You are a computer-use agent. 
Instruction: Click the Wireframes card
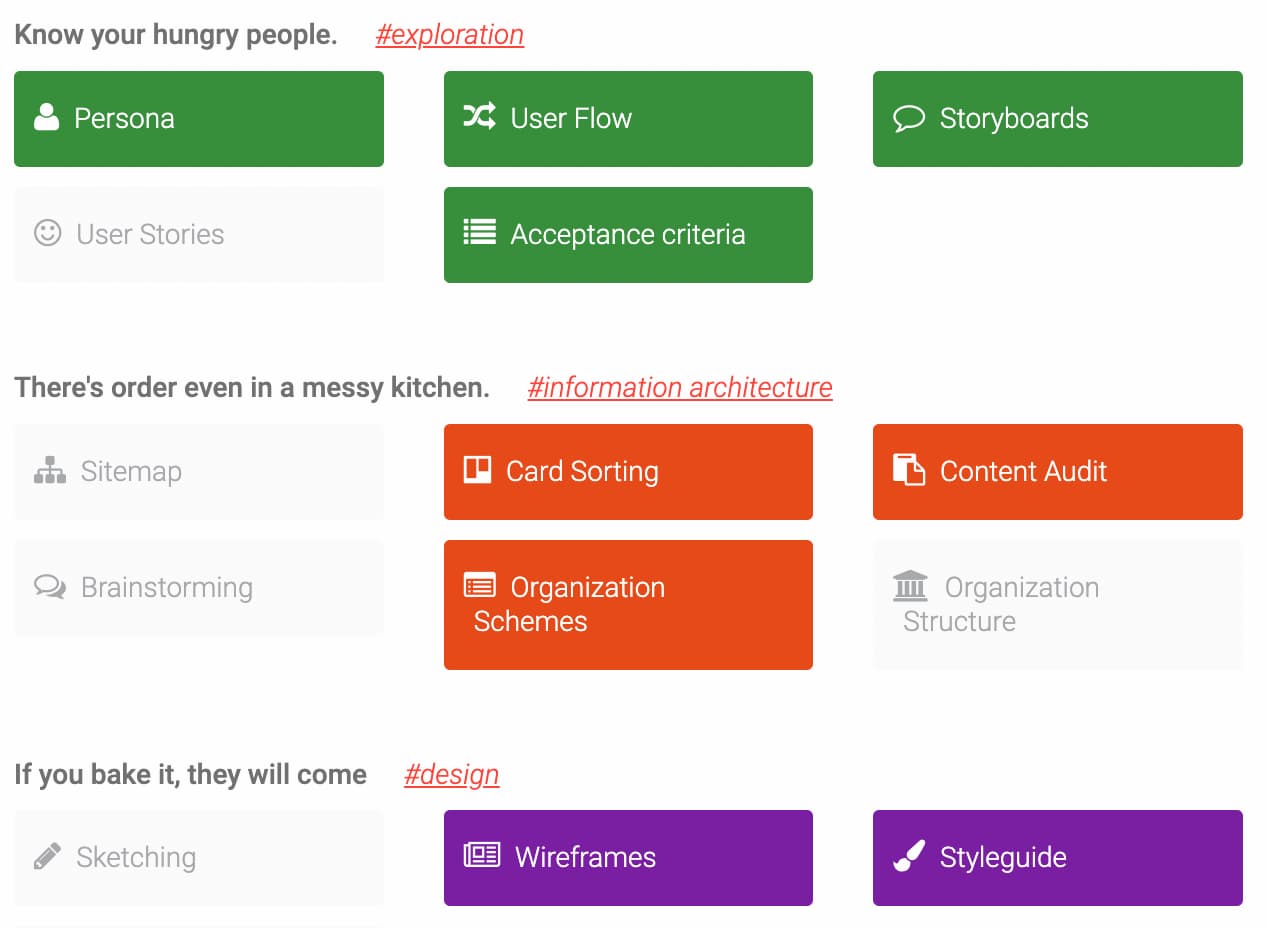pos(628,857)
